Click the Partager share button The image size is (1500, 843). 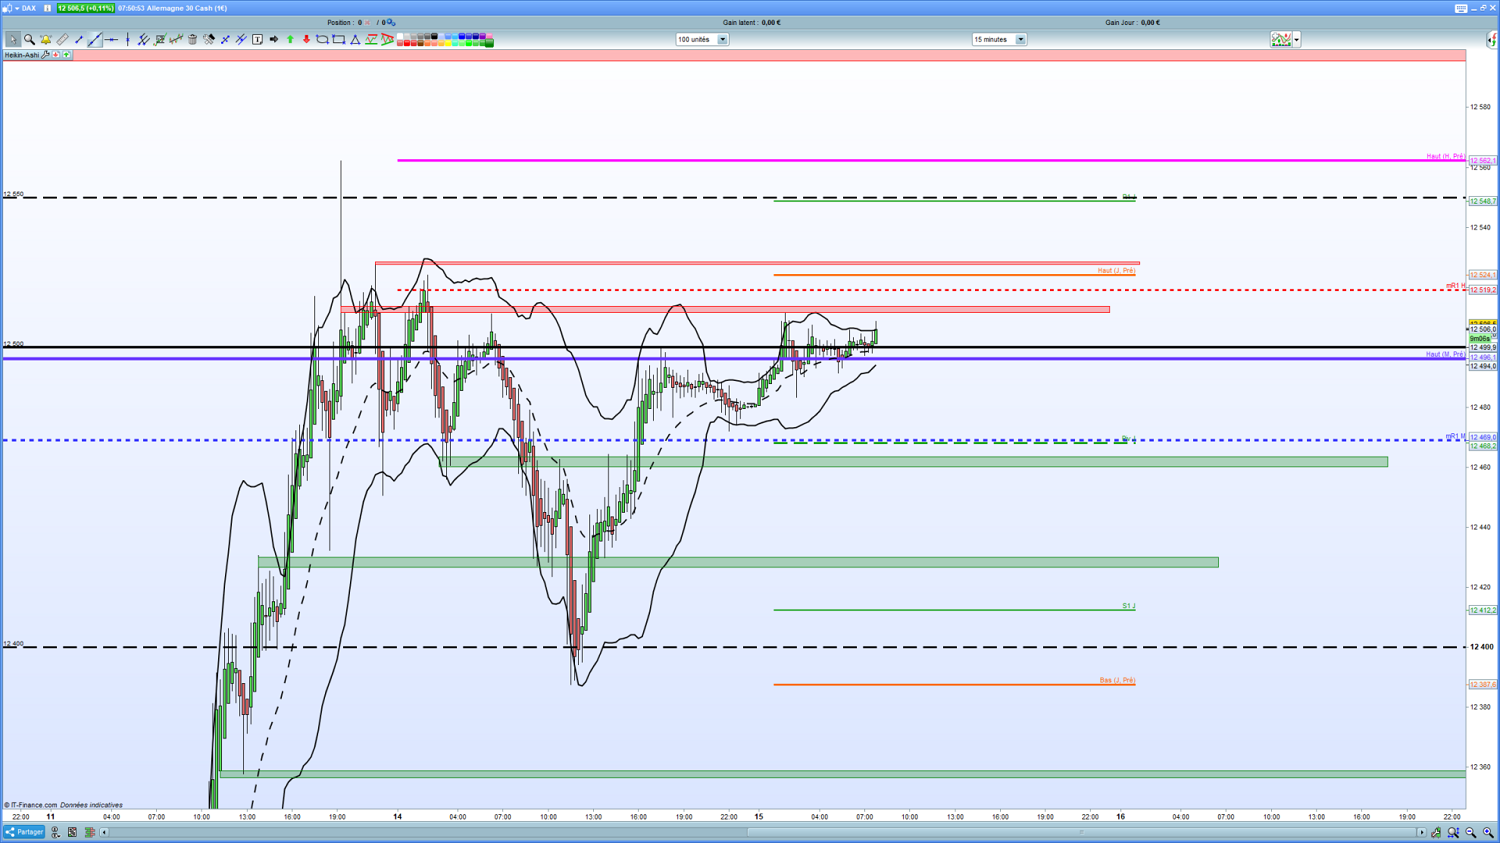pos(24,832)
